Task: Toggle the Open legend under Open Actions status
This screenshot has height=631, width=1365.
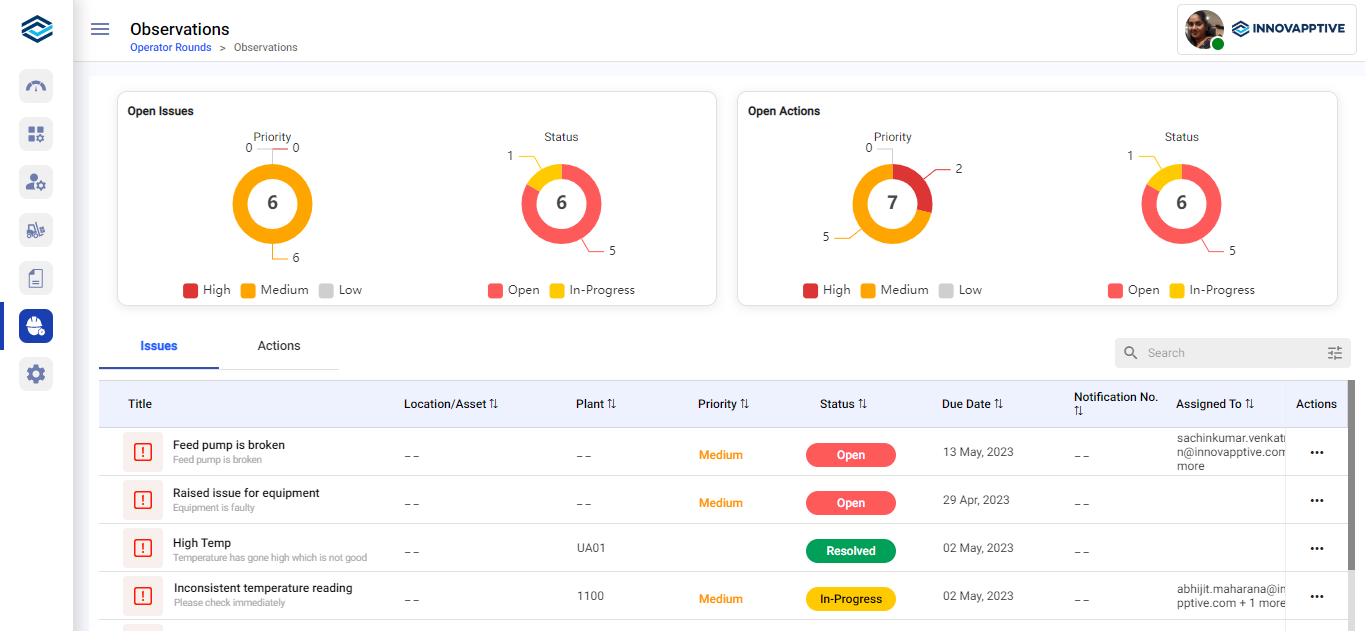Action: click(x=1134, y=290)
